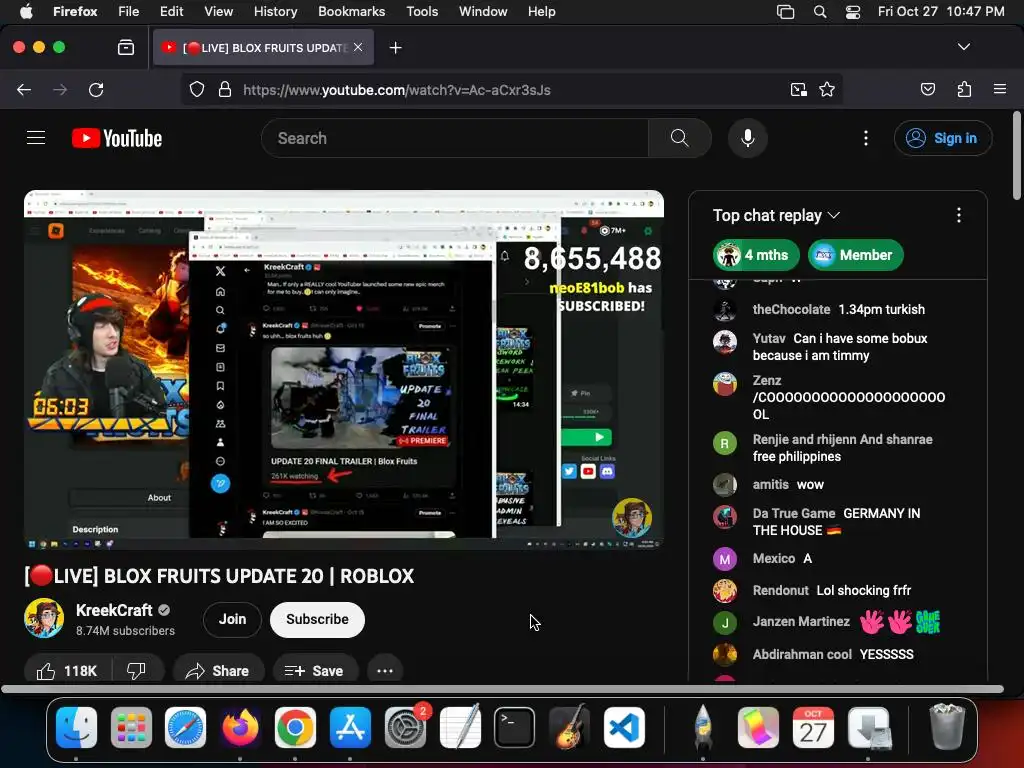Open chat replay options three-dot menu
The width and height of the screenshot is (1024, 768).
coord(958,215)
